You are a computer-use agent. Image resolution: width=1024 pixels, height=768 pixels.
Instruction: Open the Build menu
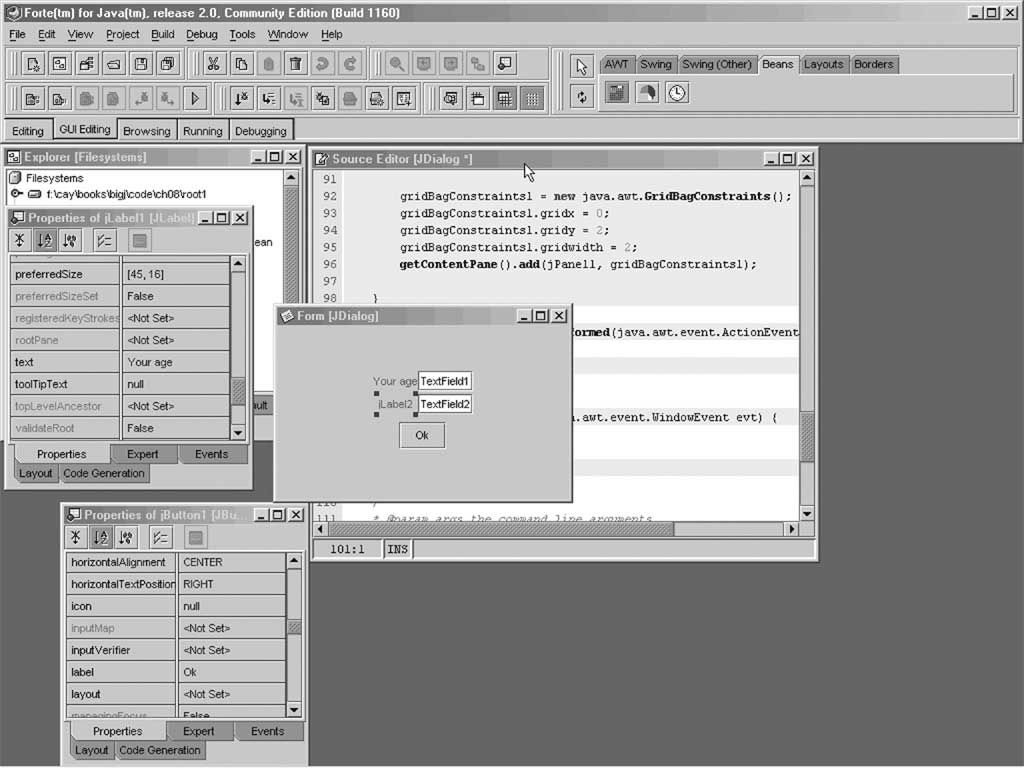point(162,34)
